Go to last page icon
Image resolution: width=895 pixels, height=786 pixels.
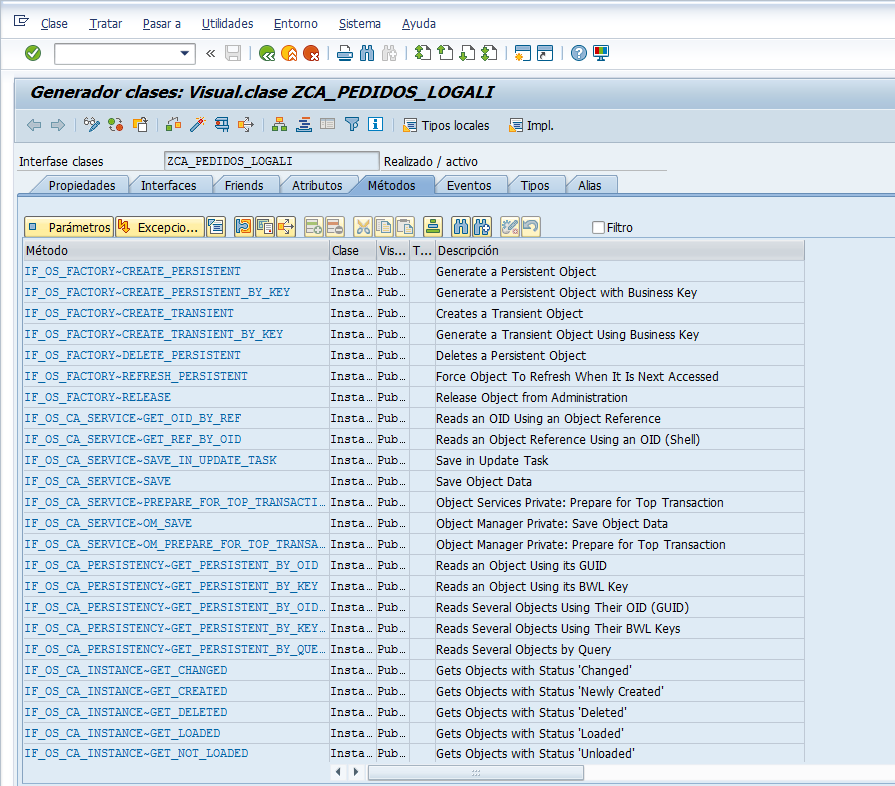click(x=489, y=54)
